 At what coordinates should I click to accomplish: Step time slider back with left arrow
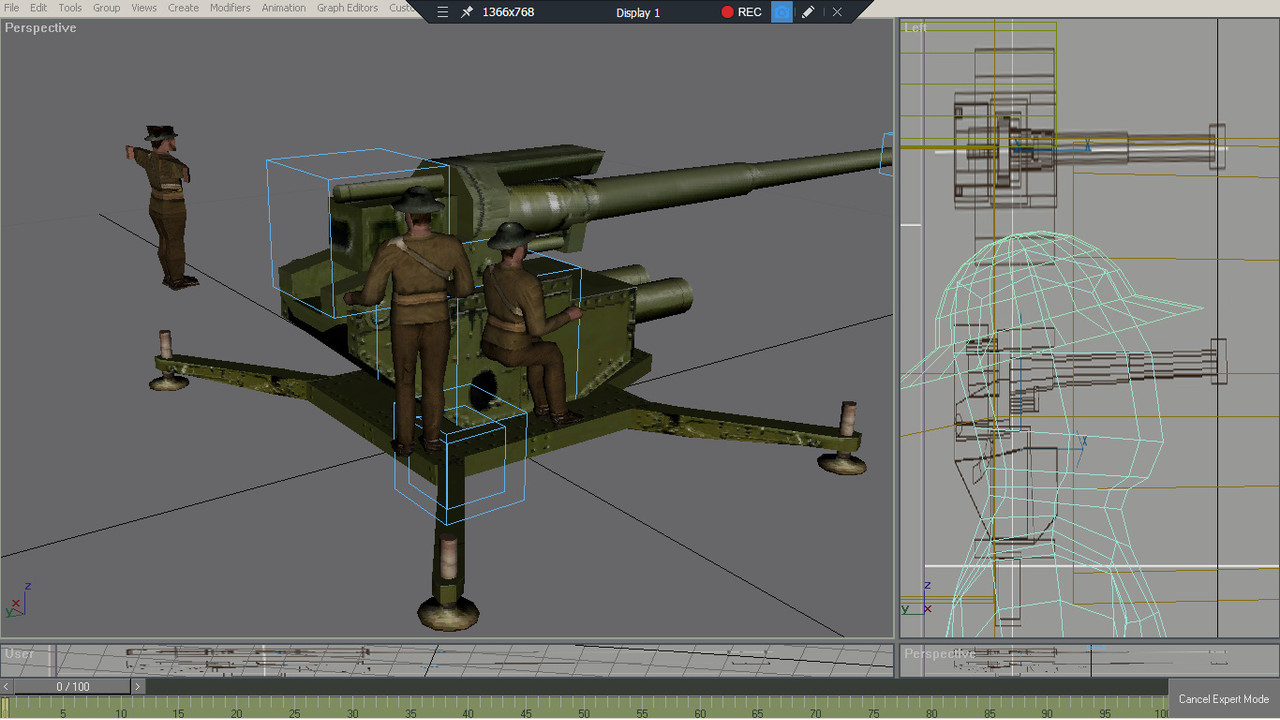pos(7,687)
